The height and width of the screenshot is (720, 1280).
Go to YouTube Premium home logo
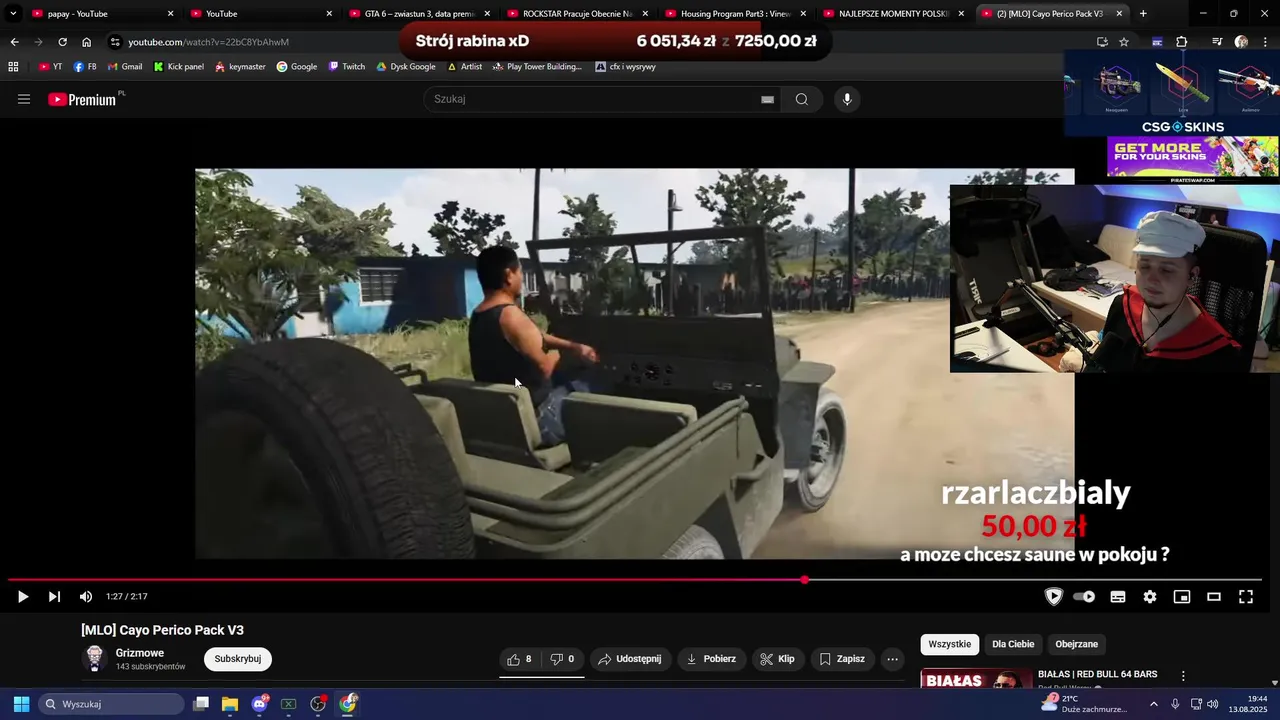(x=83, y=99)
